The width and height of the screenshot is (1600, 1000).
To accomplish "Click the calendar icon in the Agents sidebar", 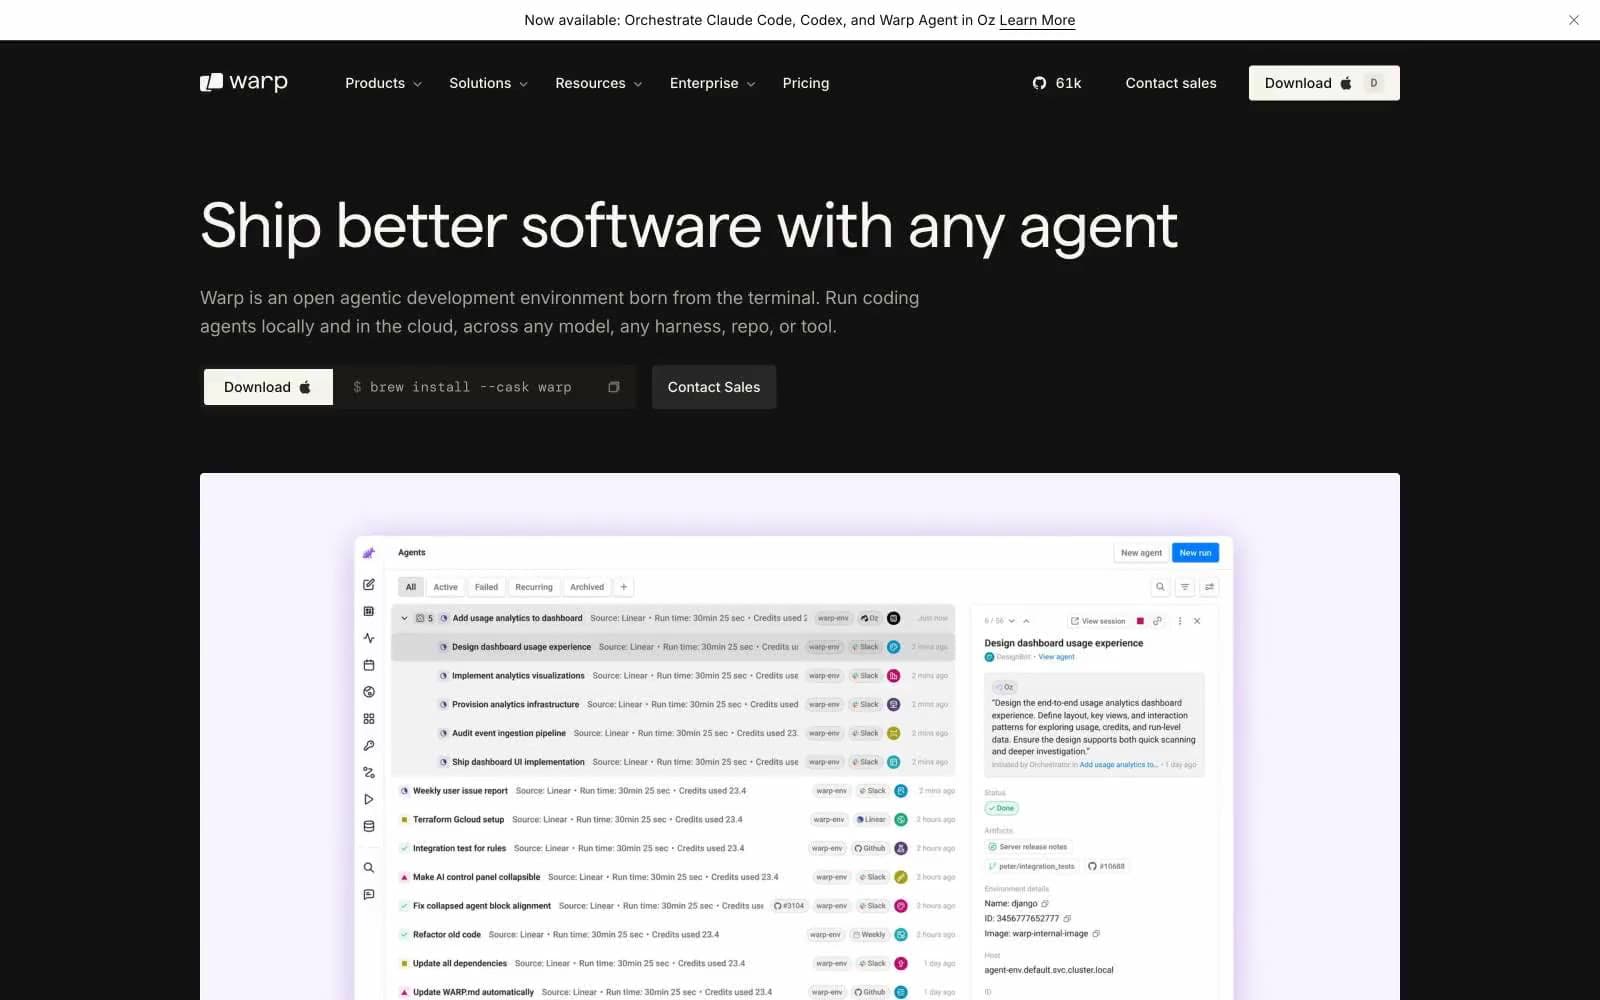I will coord(369,665).
